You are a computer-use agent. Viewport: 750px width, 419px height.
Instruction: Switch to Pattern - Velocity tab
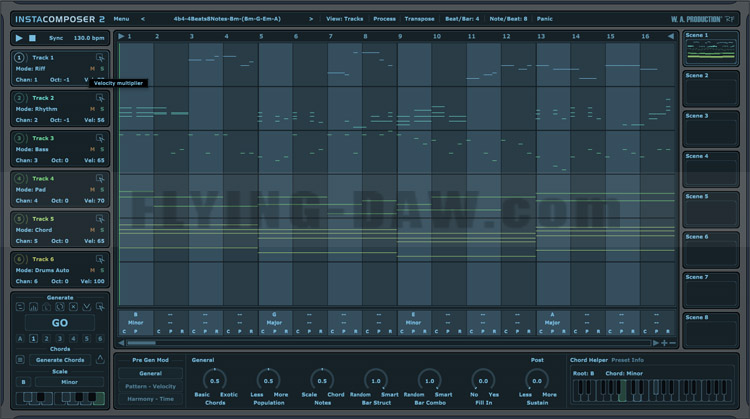pyautogui.click(x=150, y=386)
